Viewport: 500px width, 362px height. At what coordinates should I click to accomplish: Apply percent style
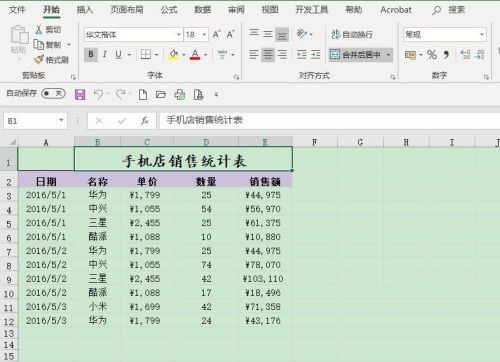(x=432, y=55)
